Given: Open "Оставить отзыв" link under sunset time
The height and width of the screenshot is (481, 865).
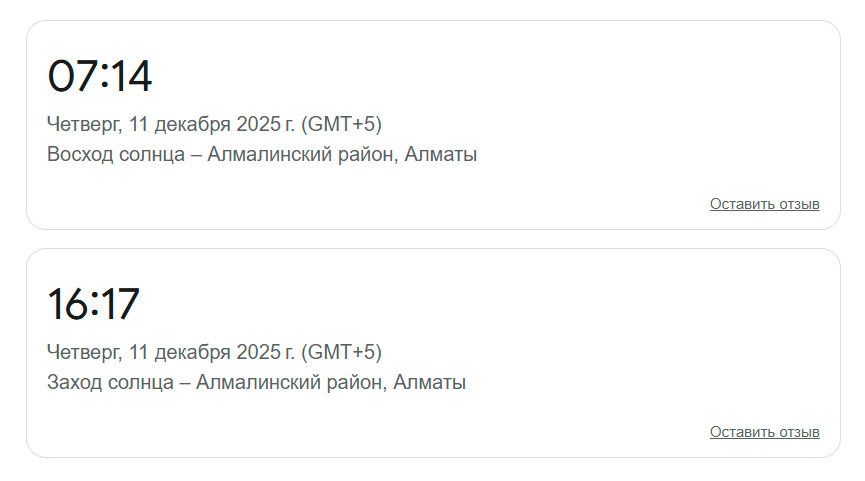Looking at the screenshot, I should point(764,432).
